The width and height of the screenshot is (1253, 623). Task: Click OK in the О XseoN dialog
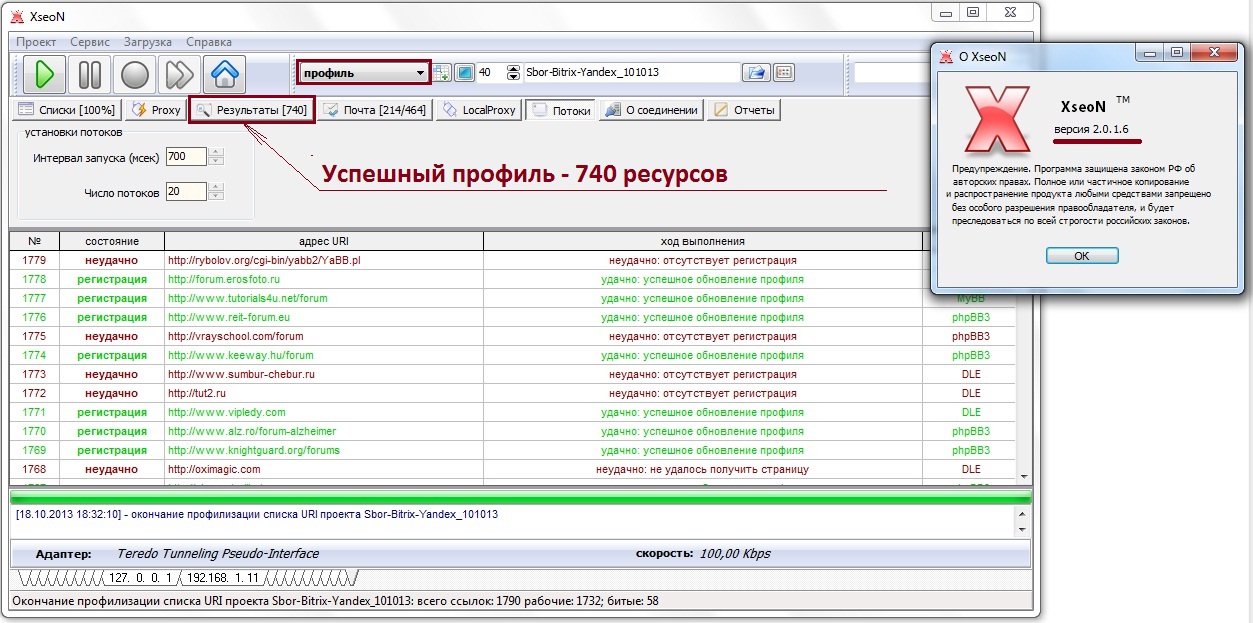(x=1081, y=256)
